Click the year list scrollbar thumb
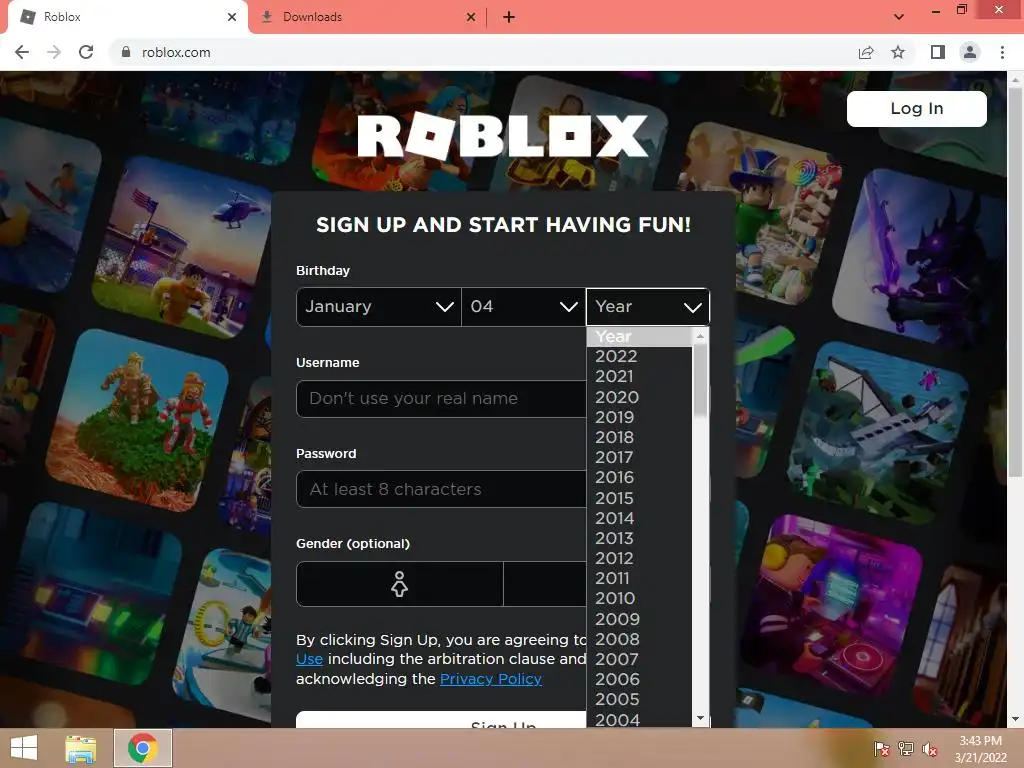1024x768 pixels. coord(700,380)
